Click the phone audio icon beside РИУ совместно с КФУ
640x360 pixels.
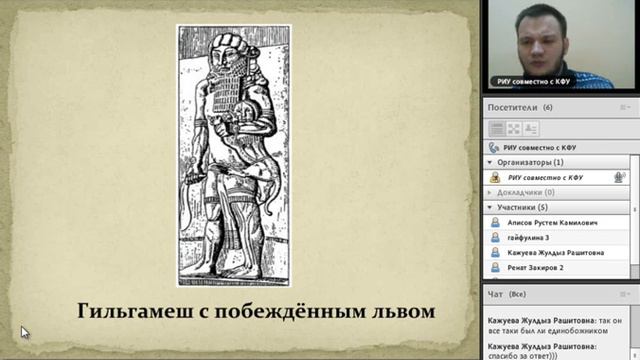pyautogui.click(x=494, y=147)
